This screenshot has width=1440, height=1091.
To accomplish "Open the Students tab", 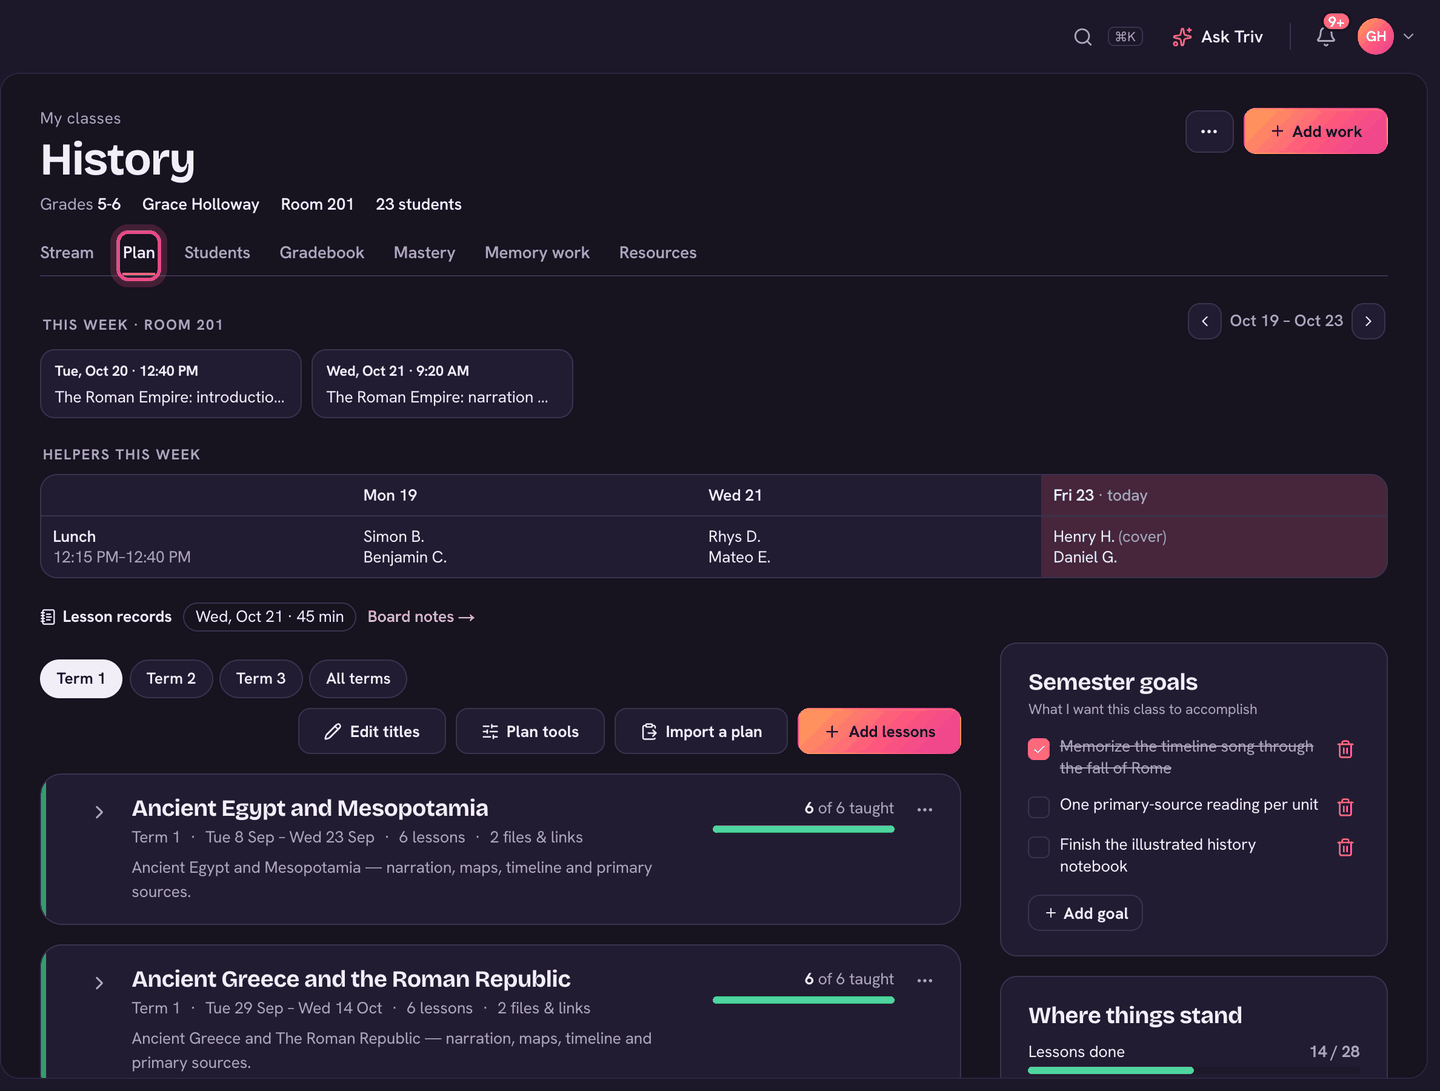I will point(217,253).
